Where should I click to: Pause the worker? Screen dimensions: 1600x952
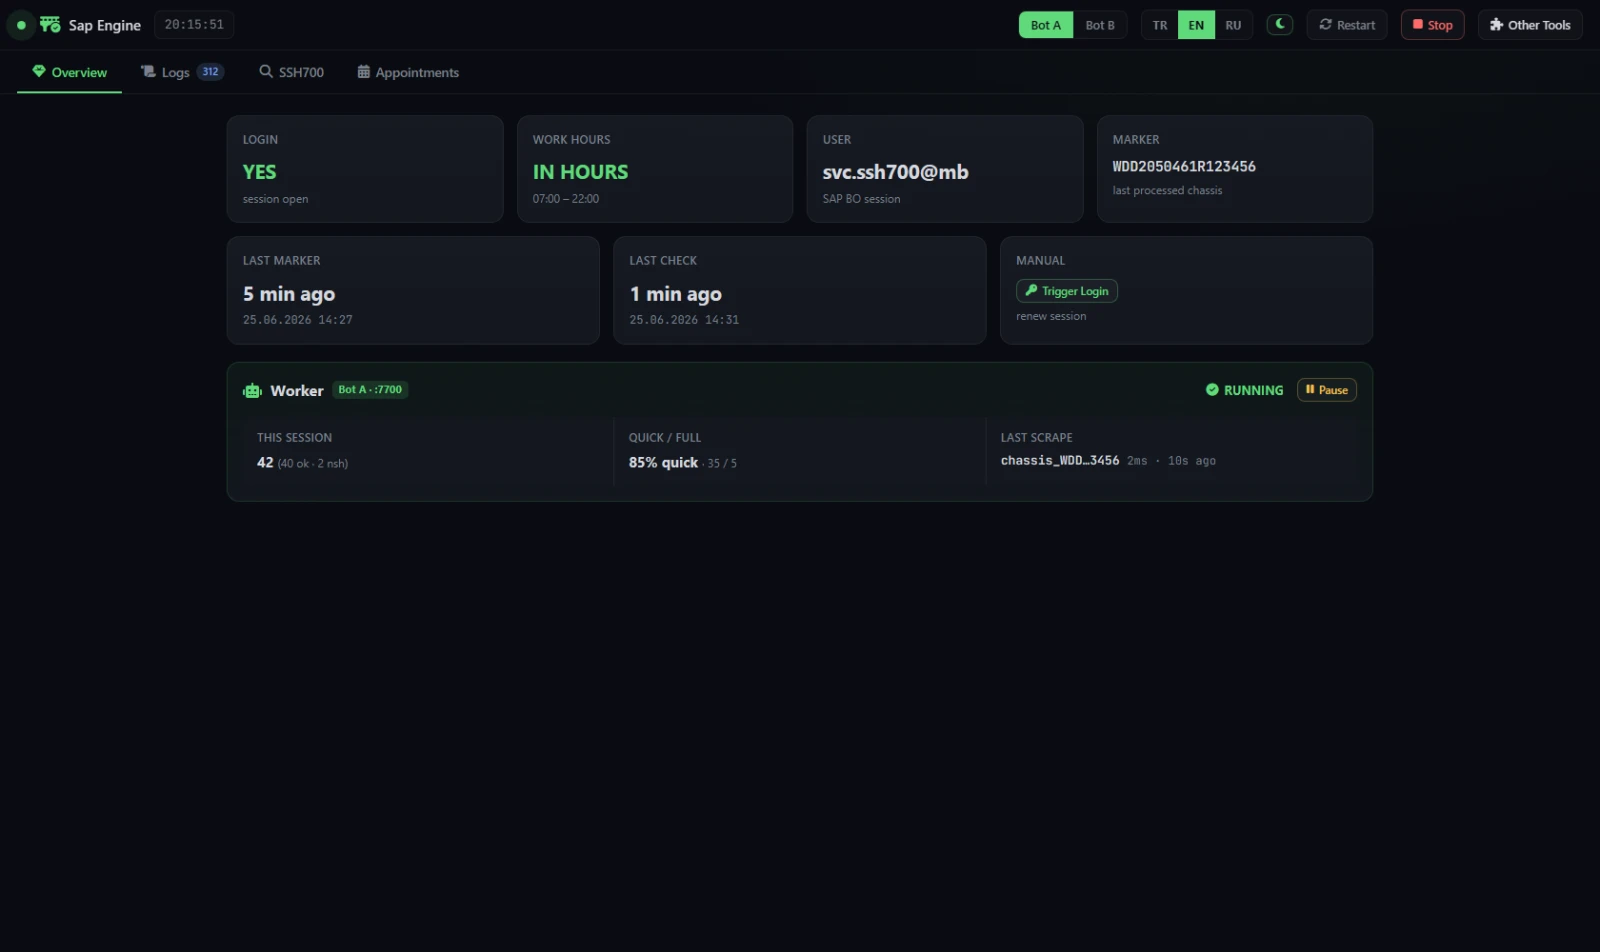[x=1327, y=390]
